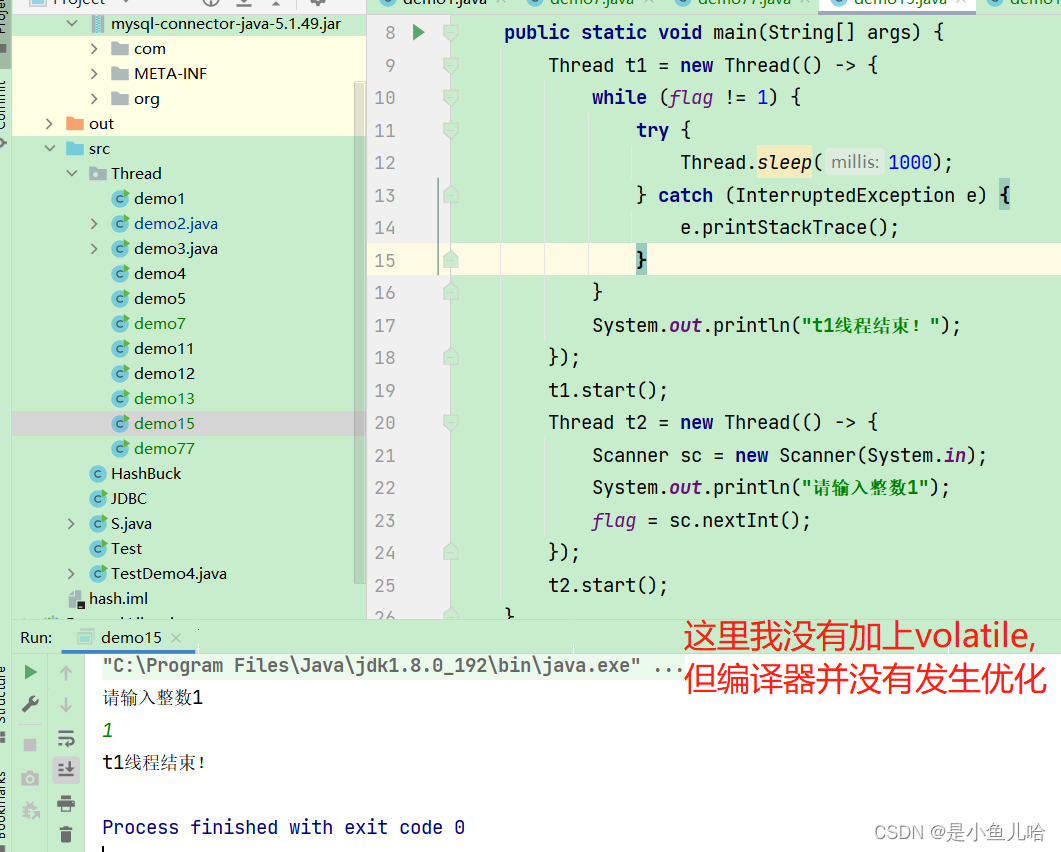This screenshot has height=852, width=1061.
Task: Click the java.exe command line in console
Action: click(392, 666)
